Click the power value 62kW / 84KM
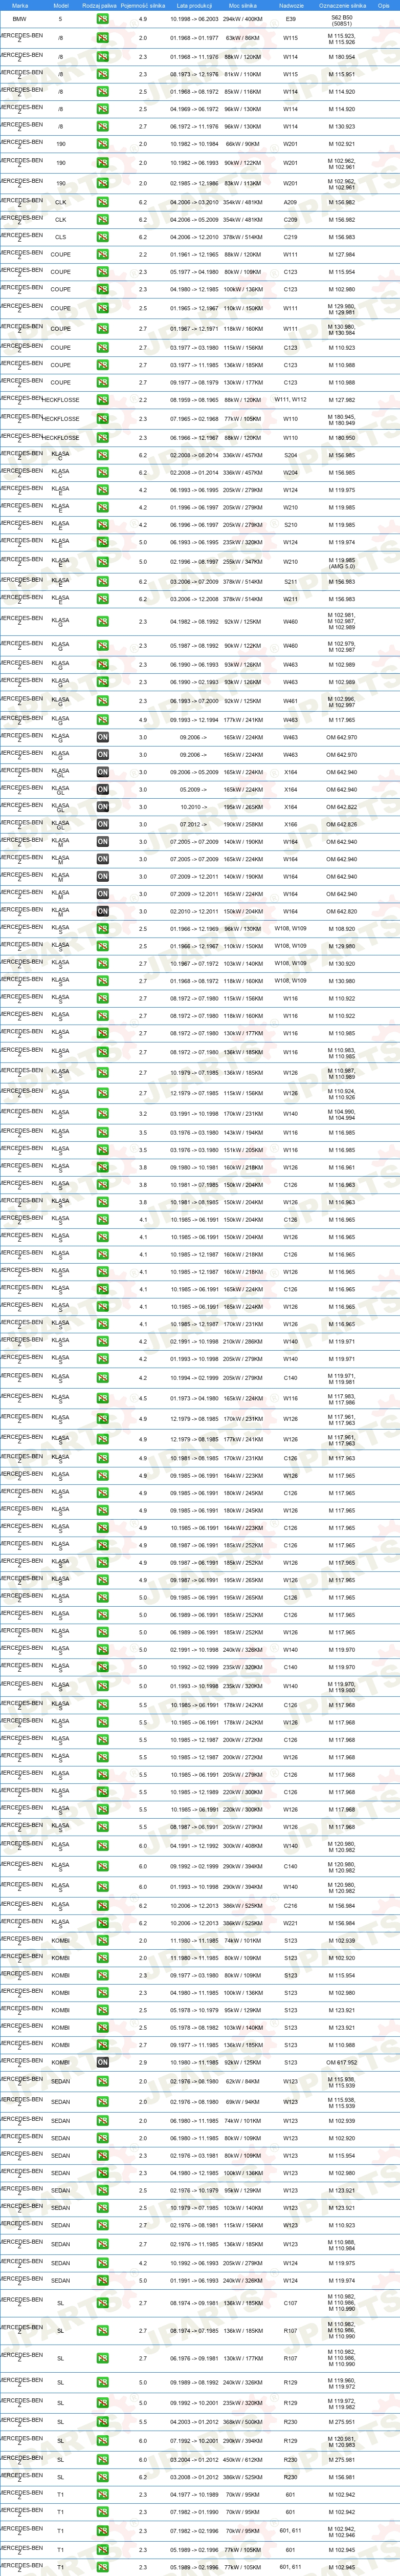 click(x=242, y=2082)
